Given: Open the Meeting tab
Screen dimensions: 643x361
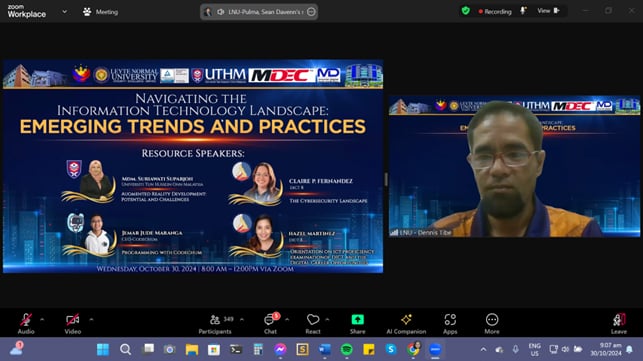Looking at the screenshot, I should [x=100, y=12].
